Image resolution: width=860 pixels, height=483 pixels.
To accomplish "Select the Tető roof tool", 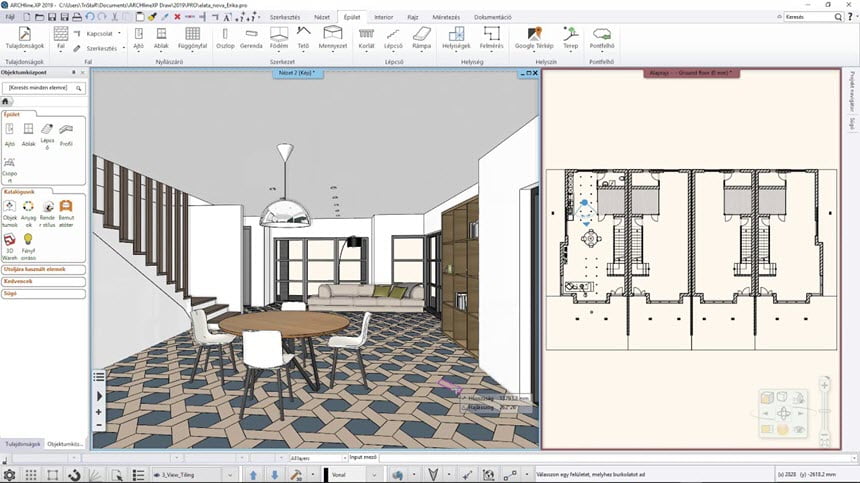I will pyautogui.click(x=303, y=38).
